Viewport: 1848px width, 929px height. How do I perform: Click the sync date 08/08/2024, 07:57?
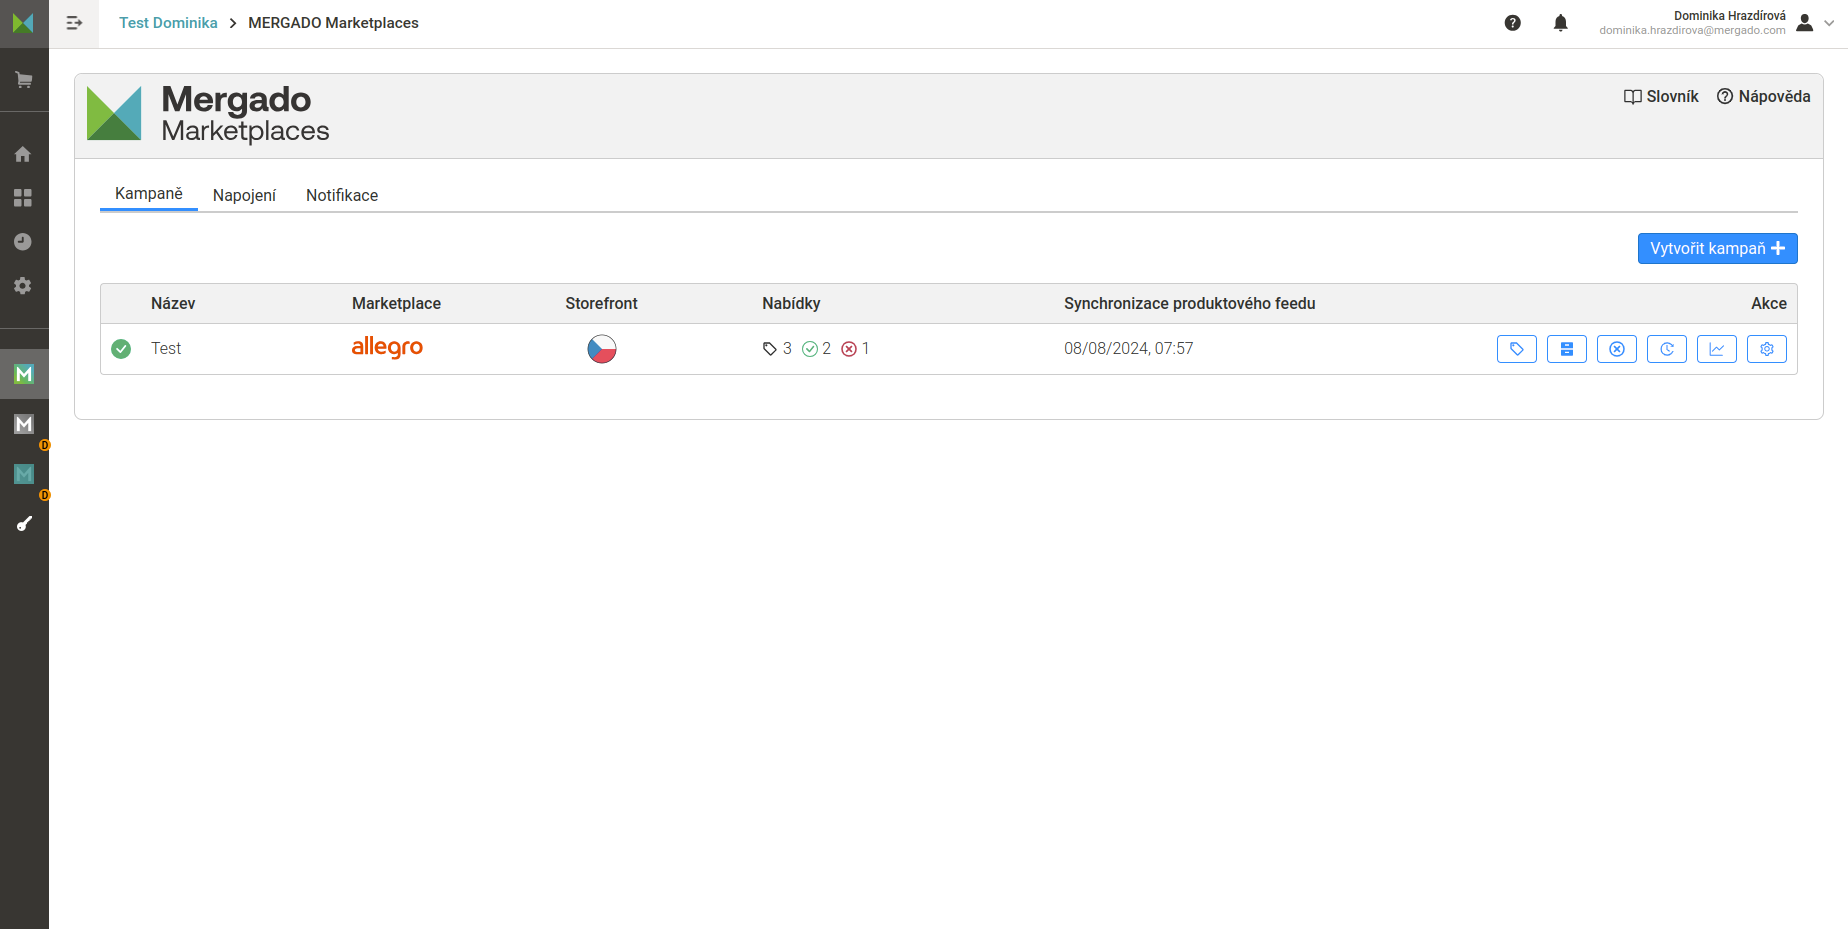(1129, 349)
